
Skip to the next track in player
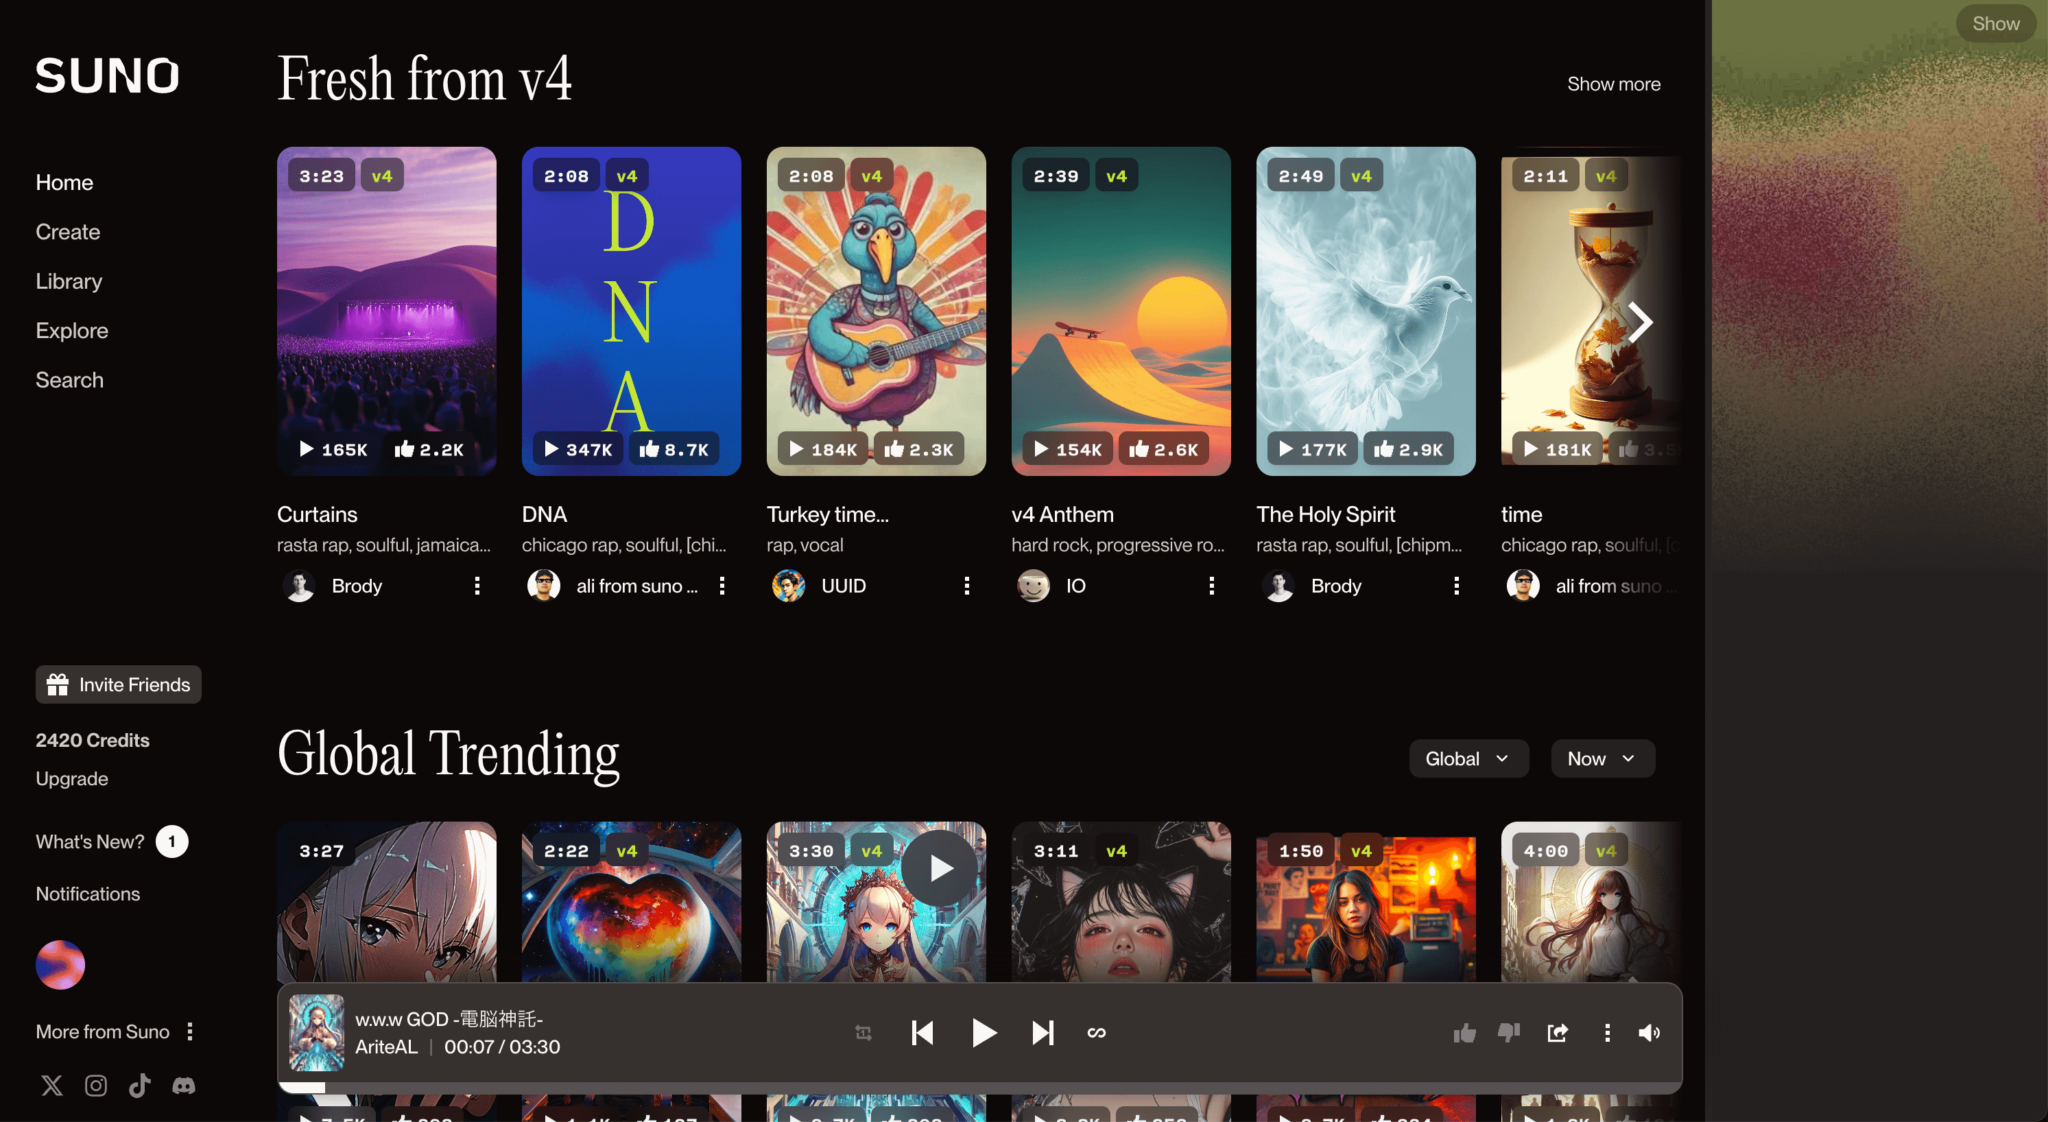(x=1042, y=1033)
